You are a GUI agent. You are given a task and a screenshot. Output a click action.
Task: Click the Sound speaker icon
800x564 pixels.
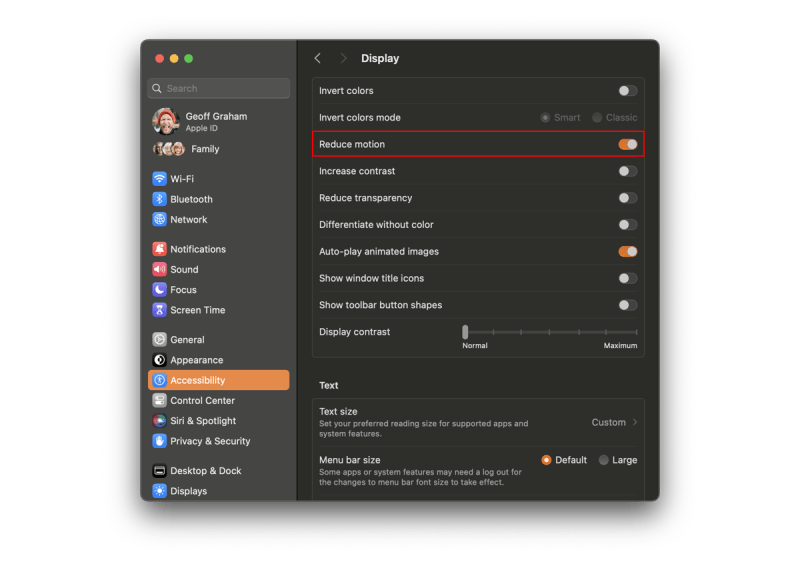(x=159, y=269)
